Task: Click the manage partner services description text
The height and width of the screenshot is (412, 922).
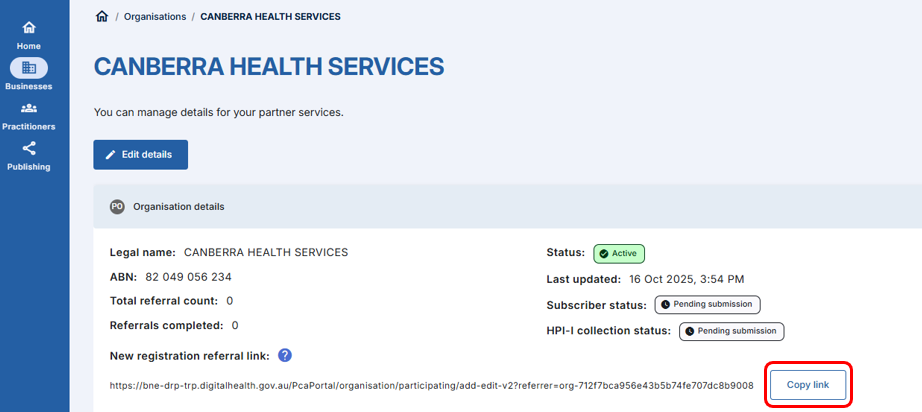Action: coord(218,112)
